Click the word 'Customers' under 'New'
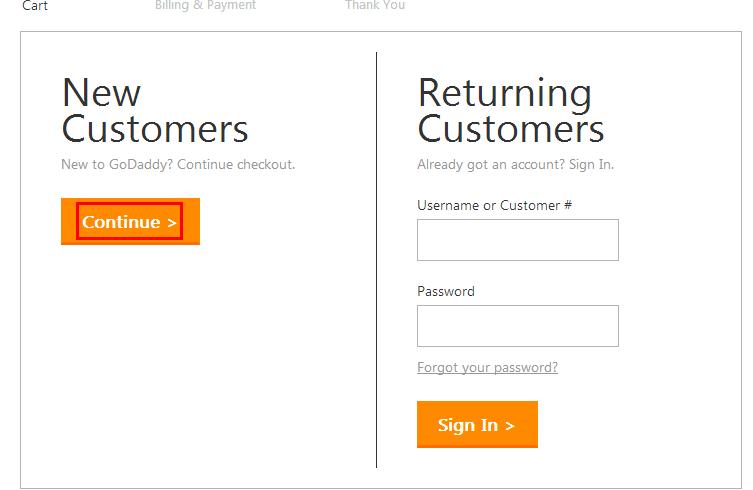 [x=154, y=129]
